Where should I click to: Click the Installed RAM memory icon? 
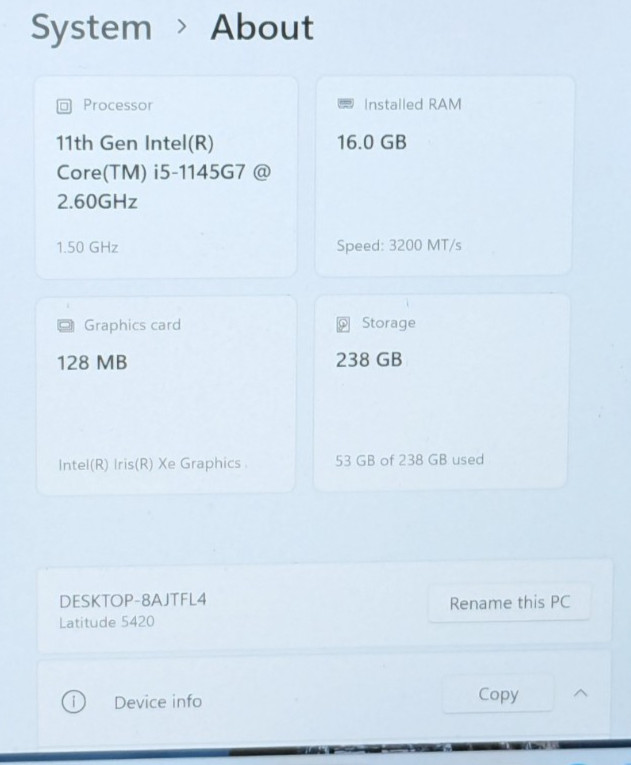pyautogui.click(x=346, y=104)
